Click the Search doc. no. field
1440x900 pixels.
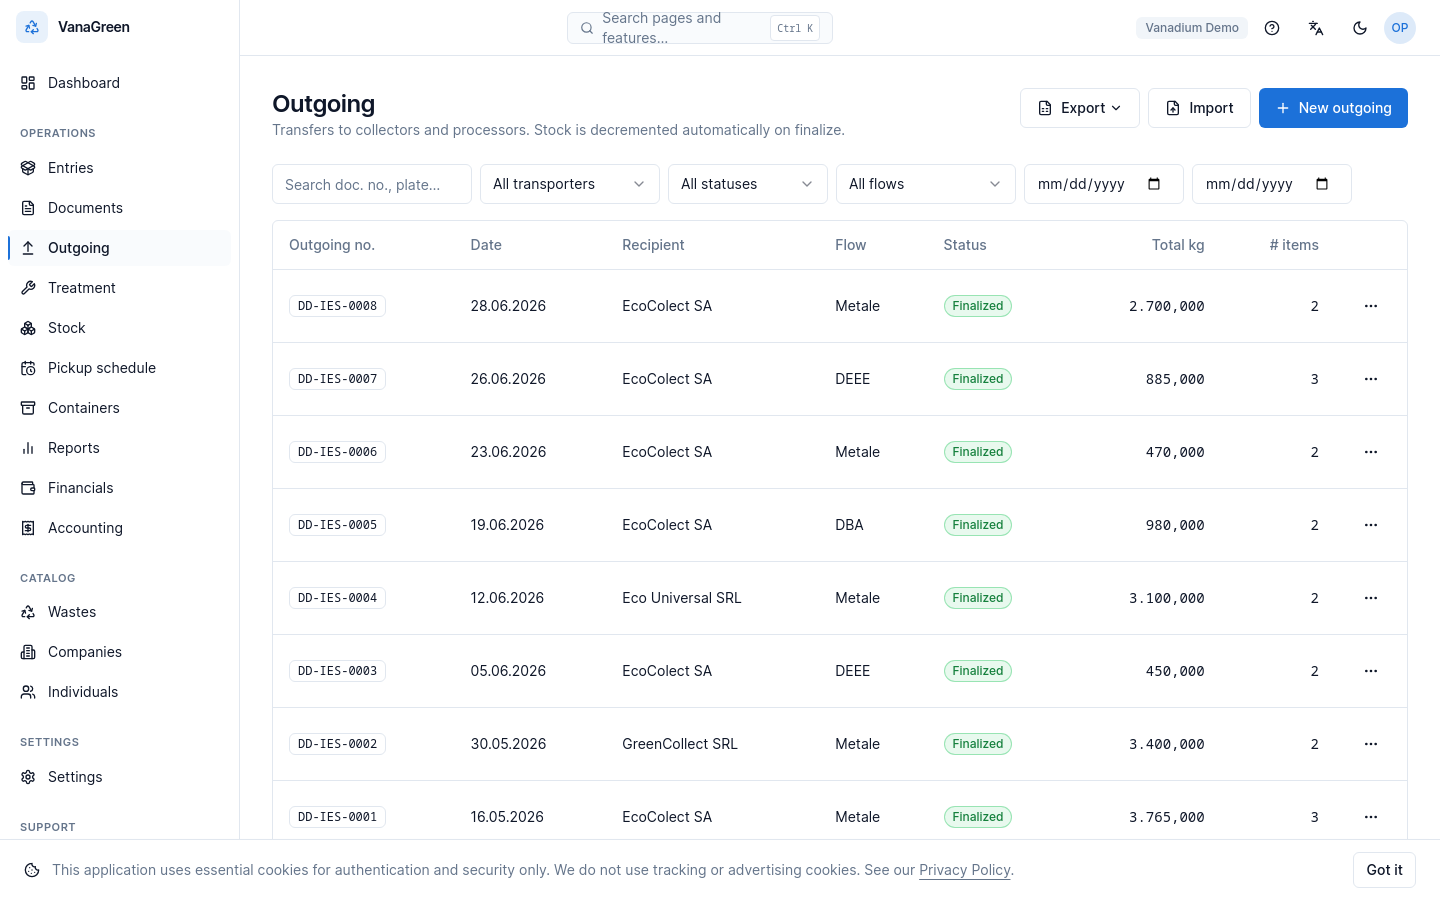click(x=372, y=184)
